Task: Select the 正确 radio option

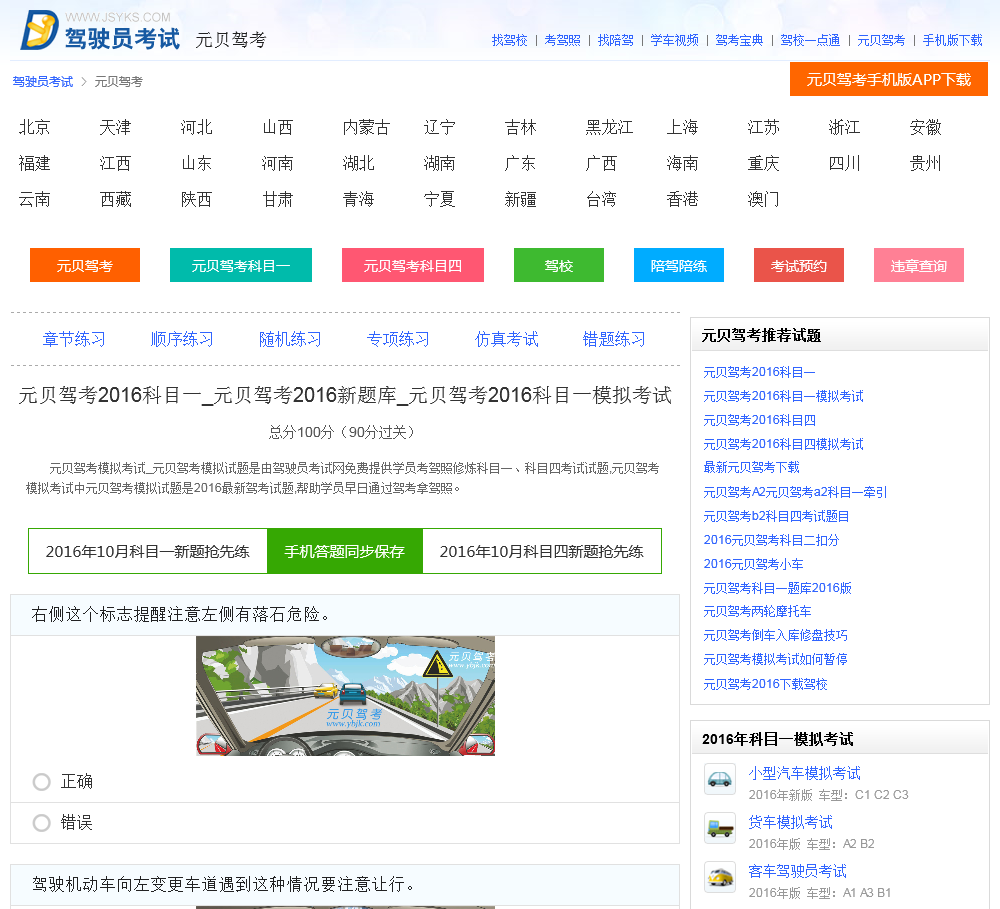Action: tap(41, 781)
